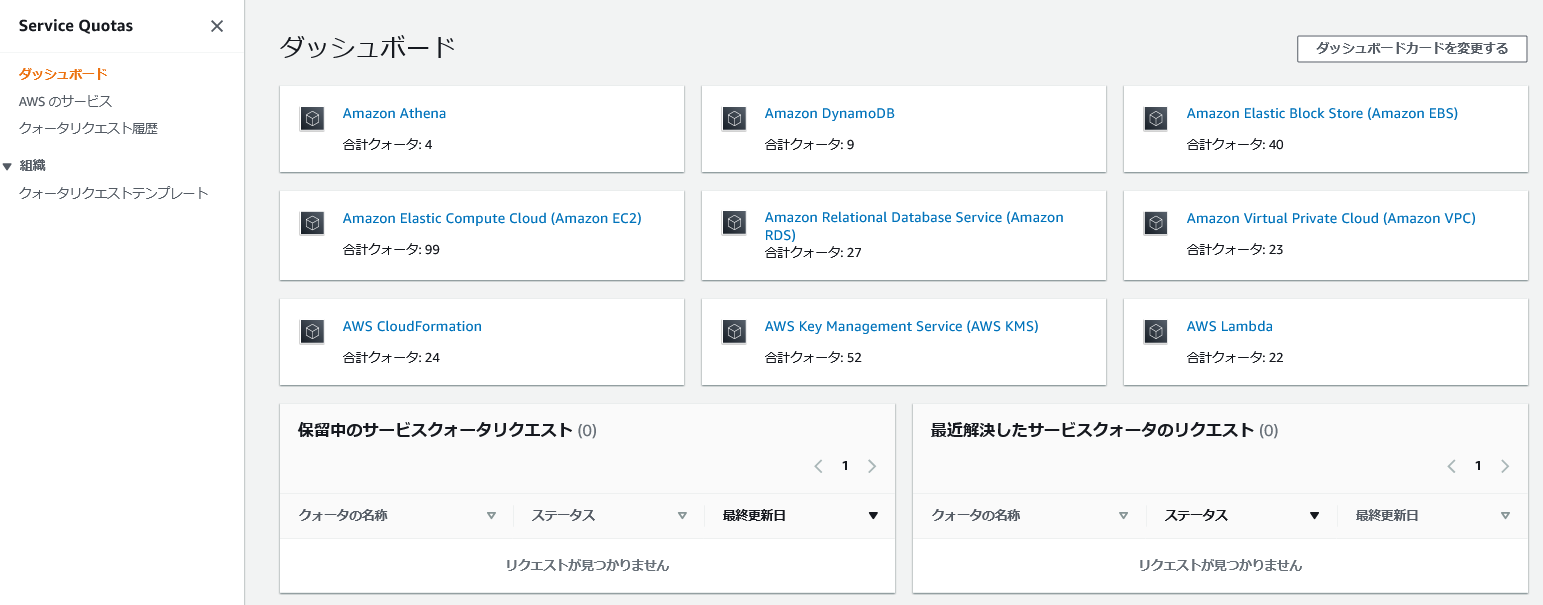Sort resolved requests by ステータス

(x=1315, y=516)
